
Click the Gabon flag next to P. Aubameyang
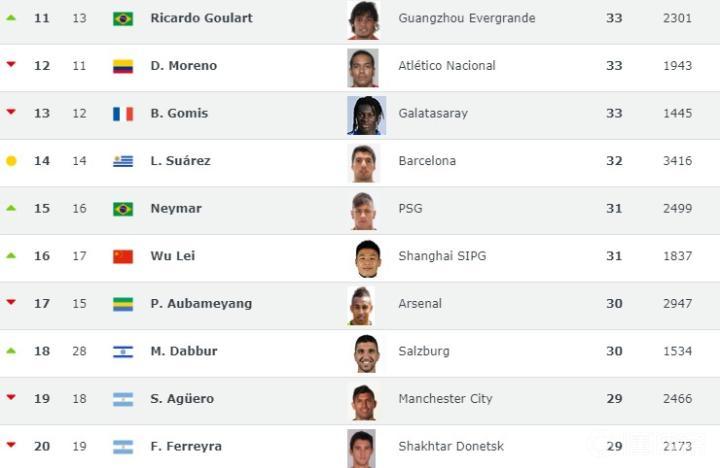coord(123,304)
